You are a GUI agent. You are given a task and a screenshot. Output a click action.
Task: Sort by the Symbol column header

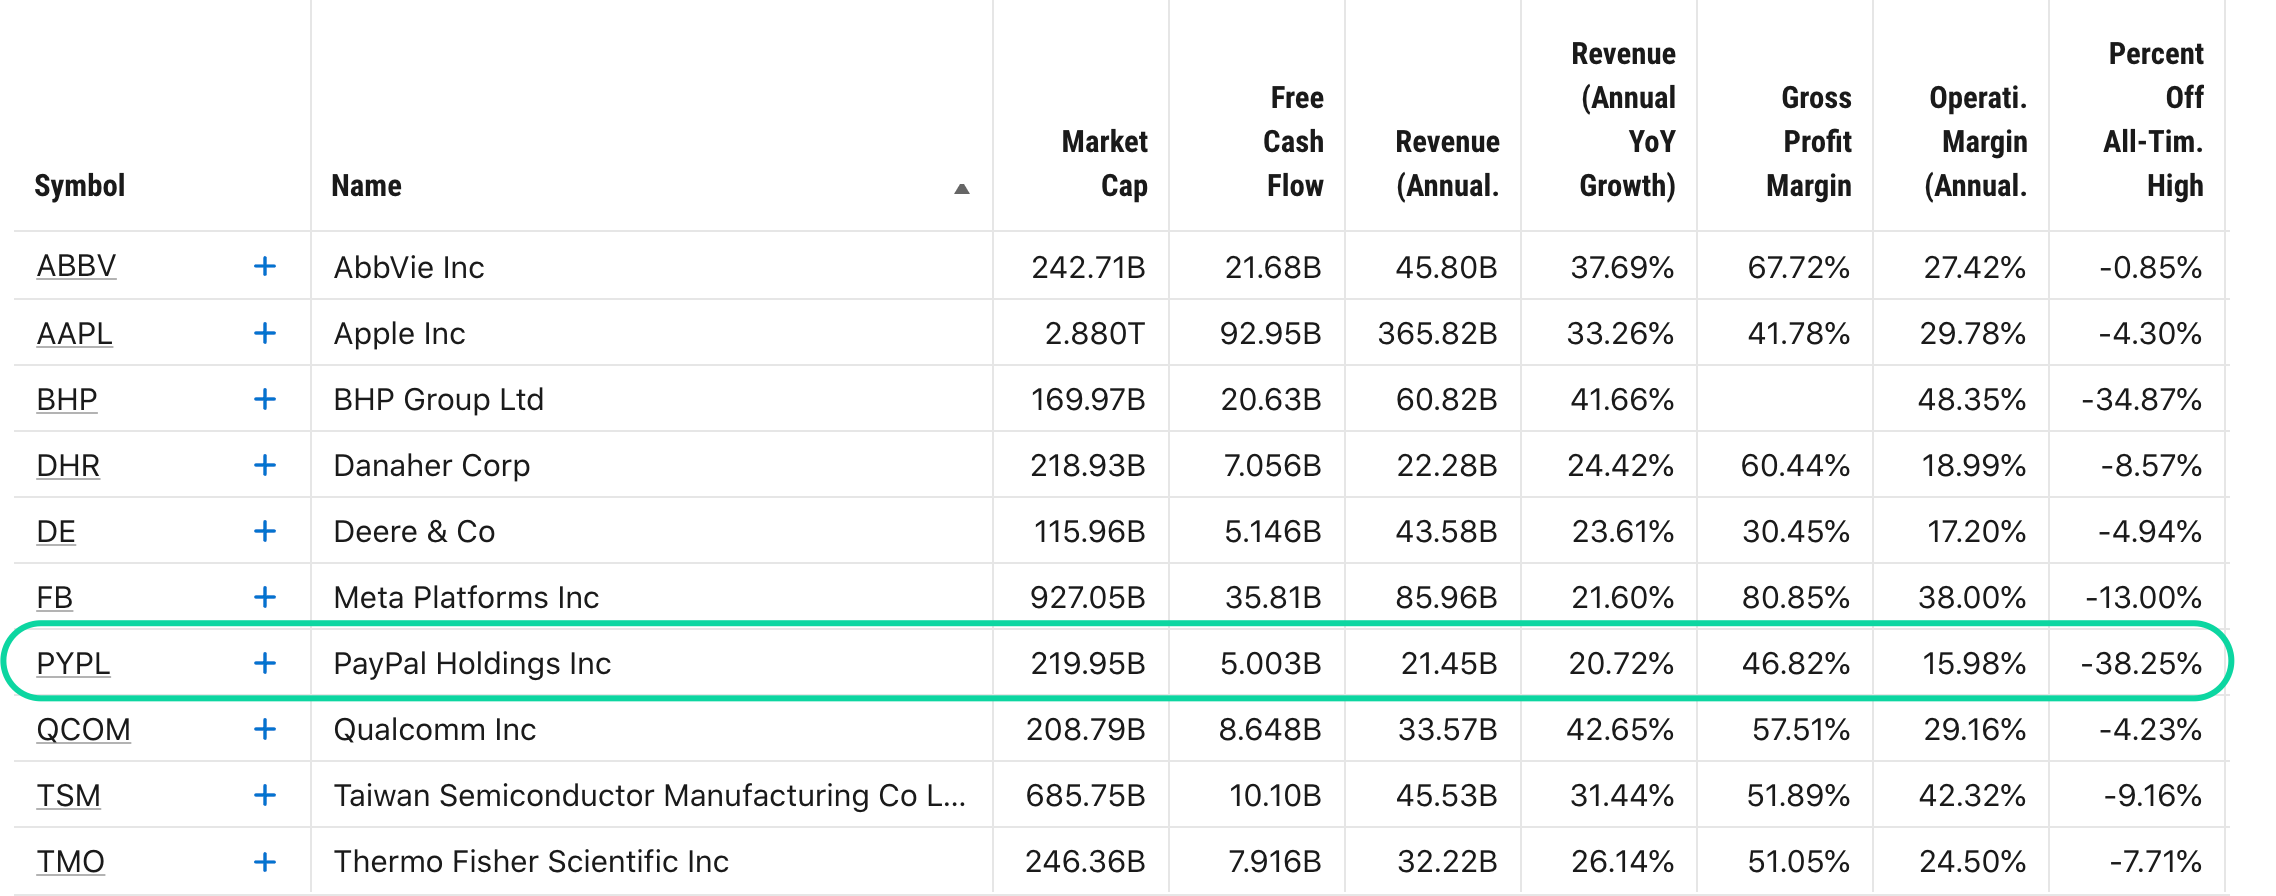pyautogui.click(x=80, y=185)
